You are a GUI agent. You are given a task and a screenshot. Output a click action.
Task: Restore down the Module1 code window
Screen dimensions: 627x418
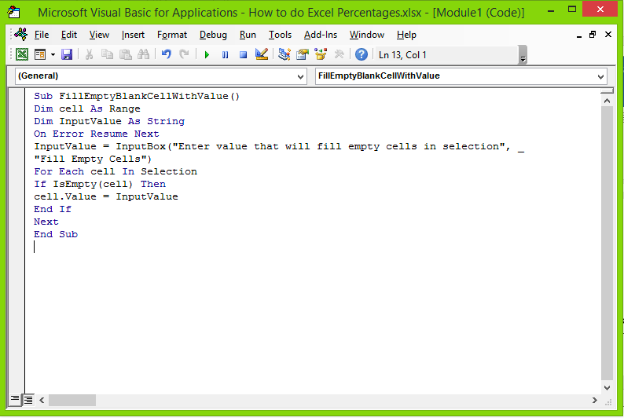[593, 35]
